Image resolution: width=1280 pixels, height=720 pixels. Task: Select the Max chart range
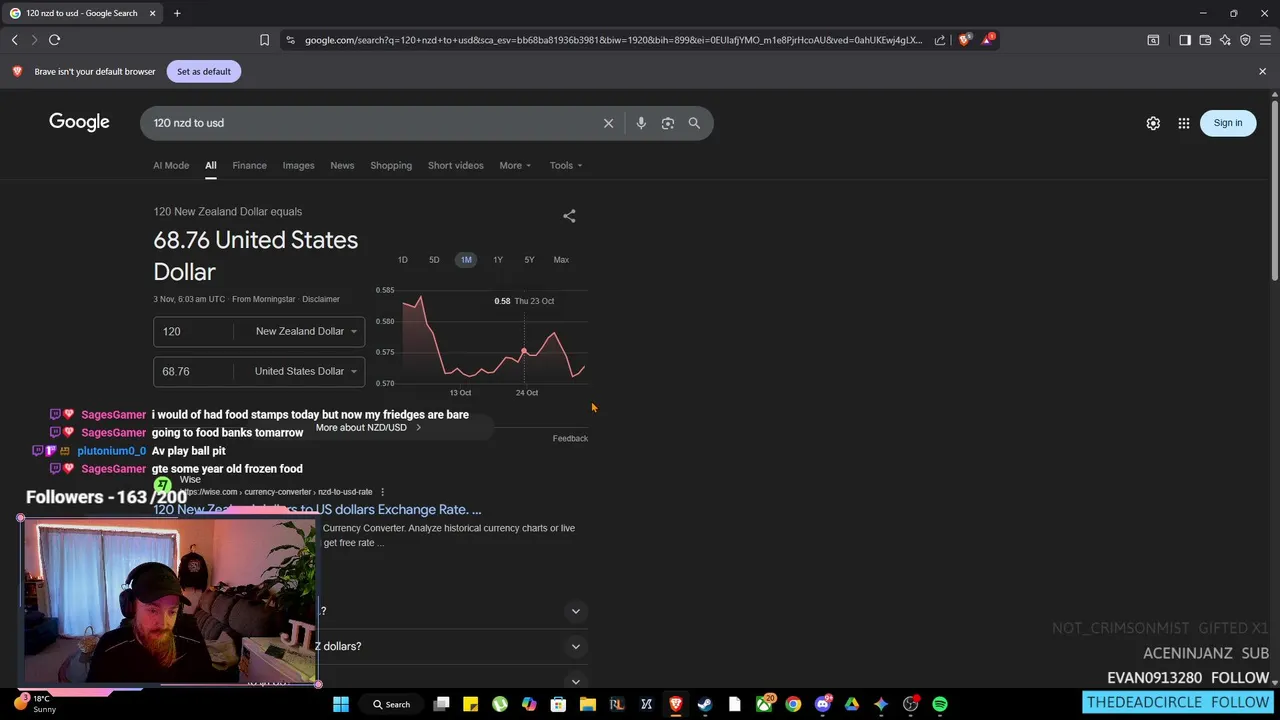point(561,260)
